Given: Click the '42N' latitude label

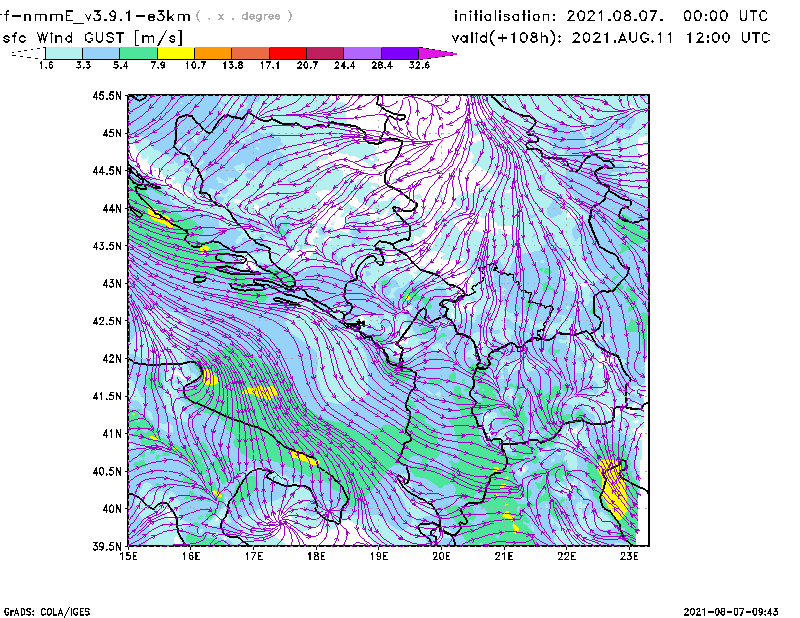Looking at the screenshot, I should click(x=112, y=358).
